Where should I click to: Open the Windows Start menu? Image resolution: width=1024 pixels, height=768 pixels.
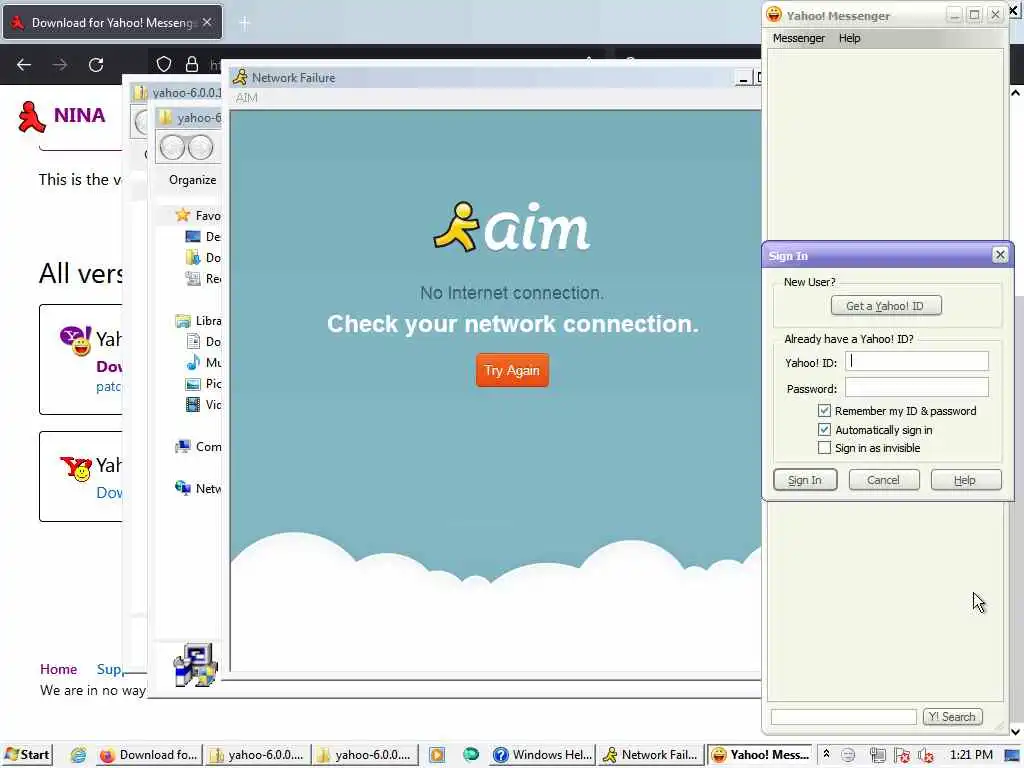pyautogui.click(x=27, y=755)
